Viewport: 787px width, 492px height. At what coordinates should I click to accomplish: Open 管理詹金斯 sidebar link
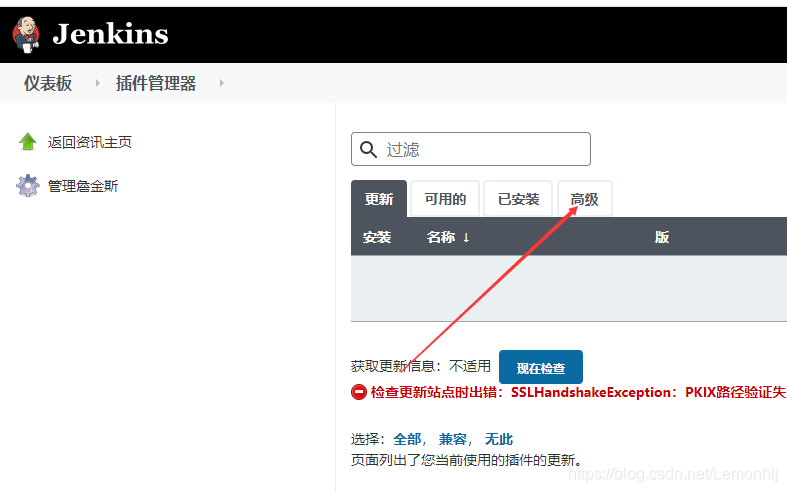[x=83, y=186]
